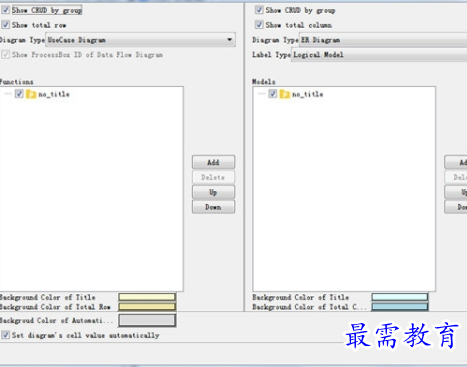Click Up button beside Functions list

point(213,192)
